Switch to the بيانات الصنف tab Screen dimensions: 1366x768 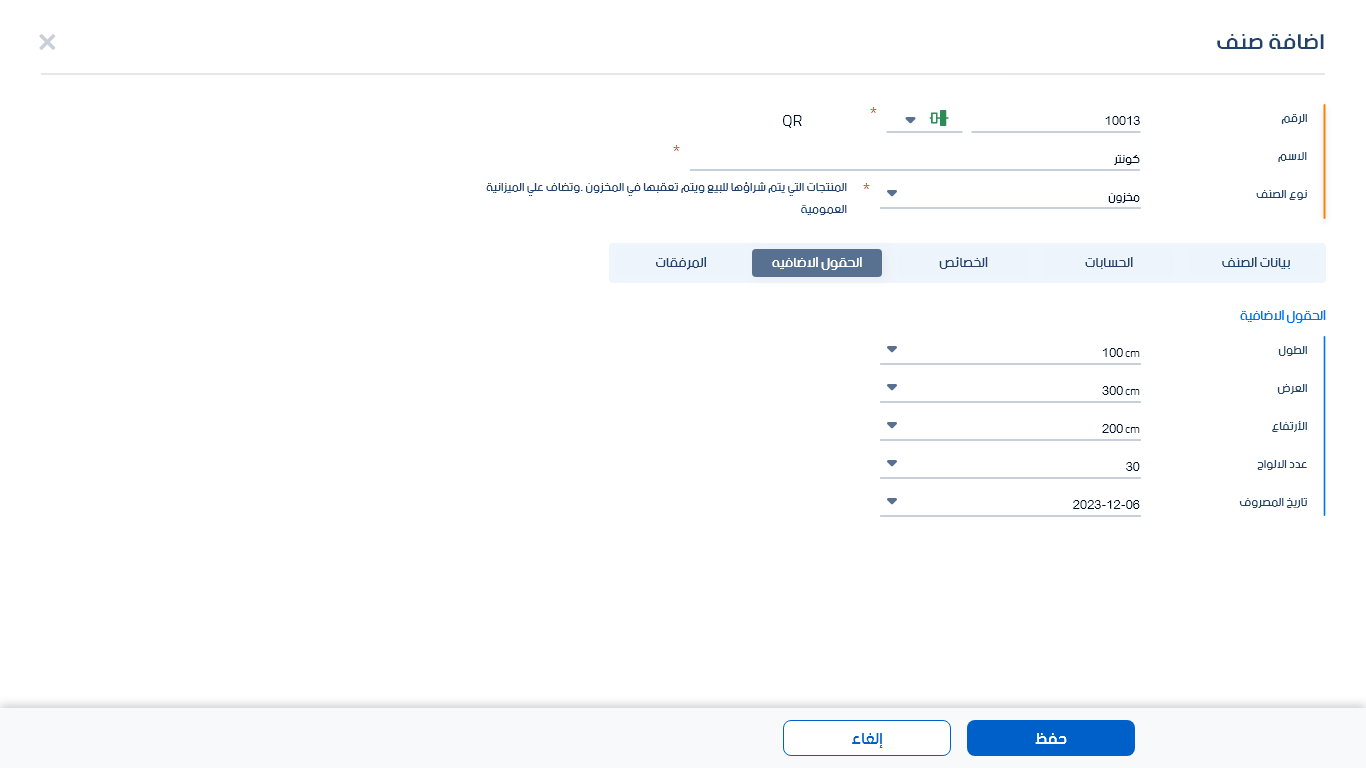pos(1256,263)
